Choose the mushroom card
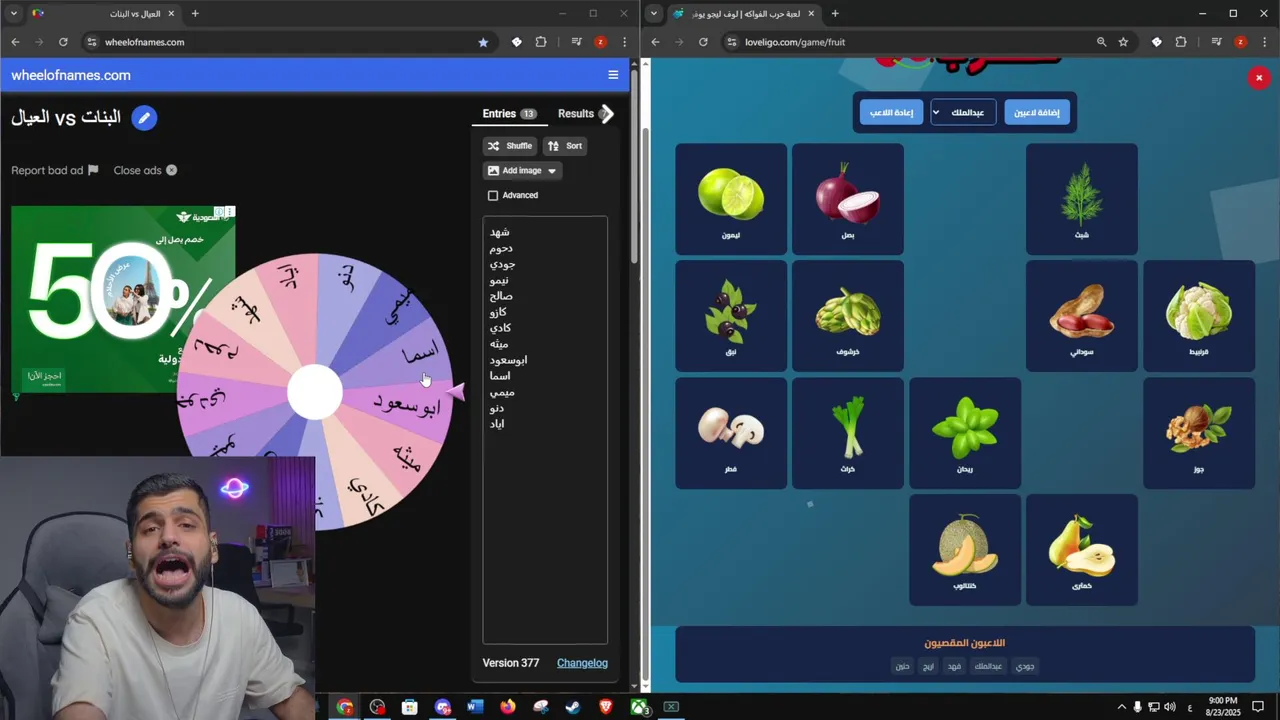The image size is (1280, 720). (731, 433)
